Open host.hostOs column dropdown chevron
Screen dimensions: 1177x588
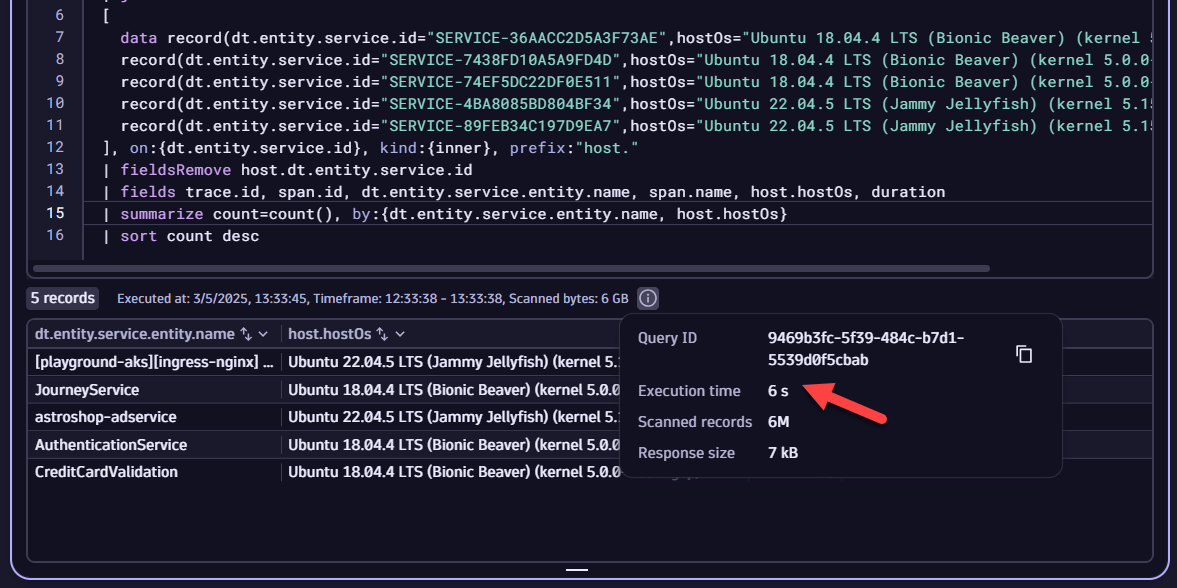click(400, 333)
